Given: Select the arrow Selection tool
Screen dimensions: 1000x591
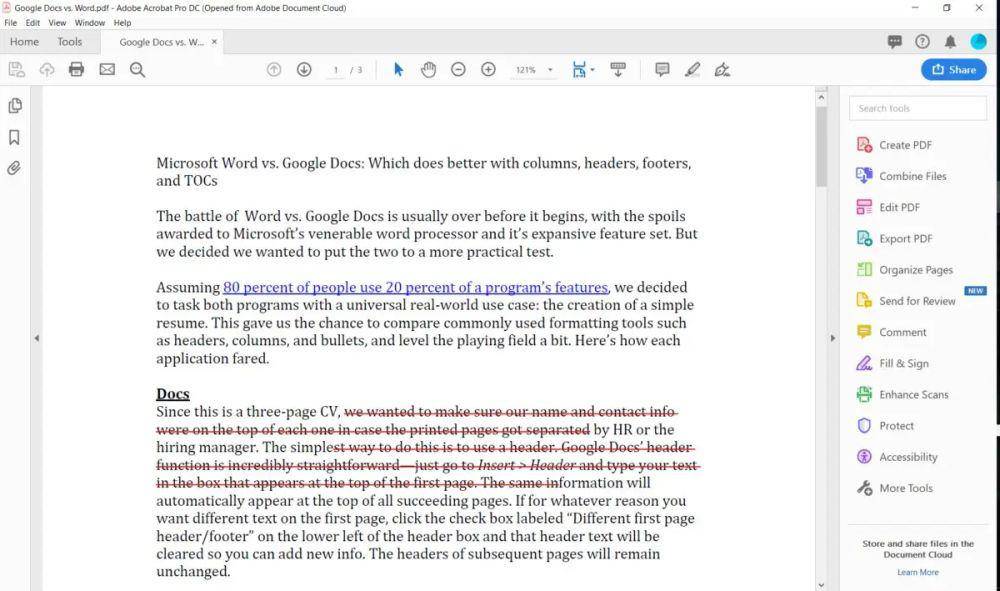Looking at the screenshot, I should pyautogui.click(x=399, y=69).
